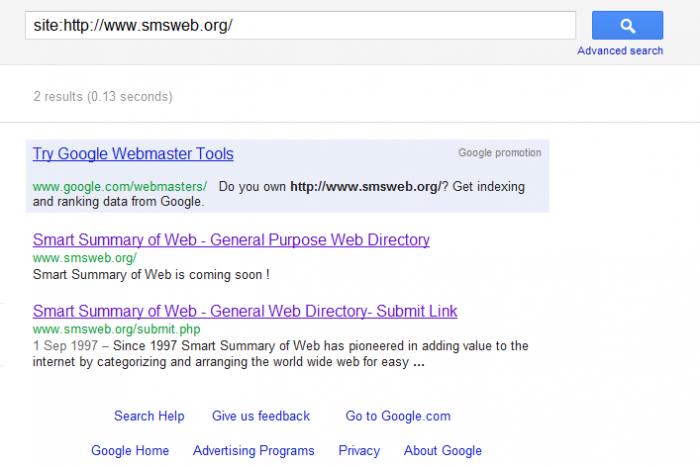Open the Web Directory Submit Link result
700x467 pixels.
click(x=245, y=311)
